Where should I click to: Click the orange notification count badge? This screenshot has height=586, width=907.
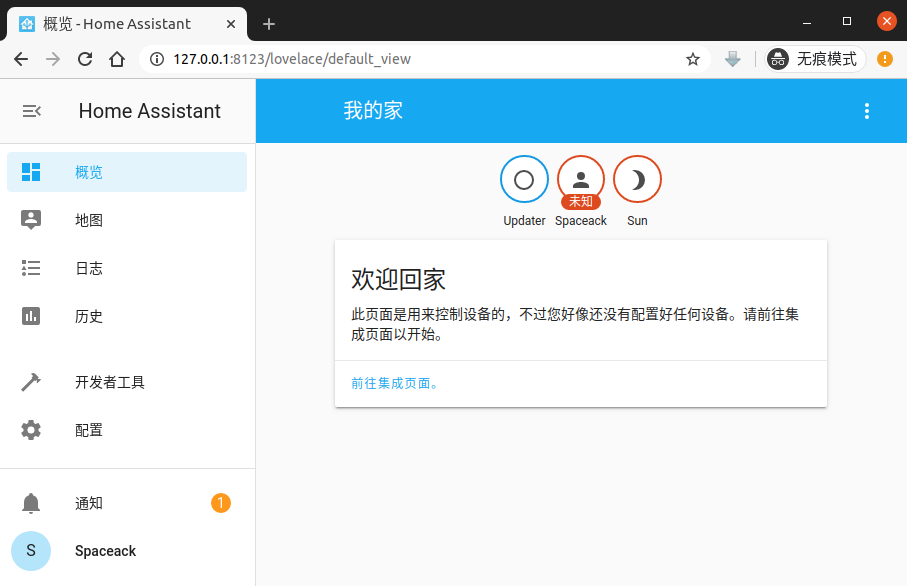coord(221,503)
